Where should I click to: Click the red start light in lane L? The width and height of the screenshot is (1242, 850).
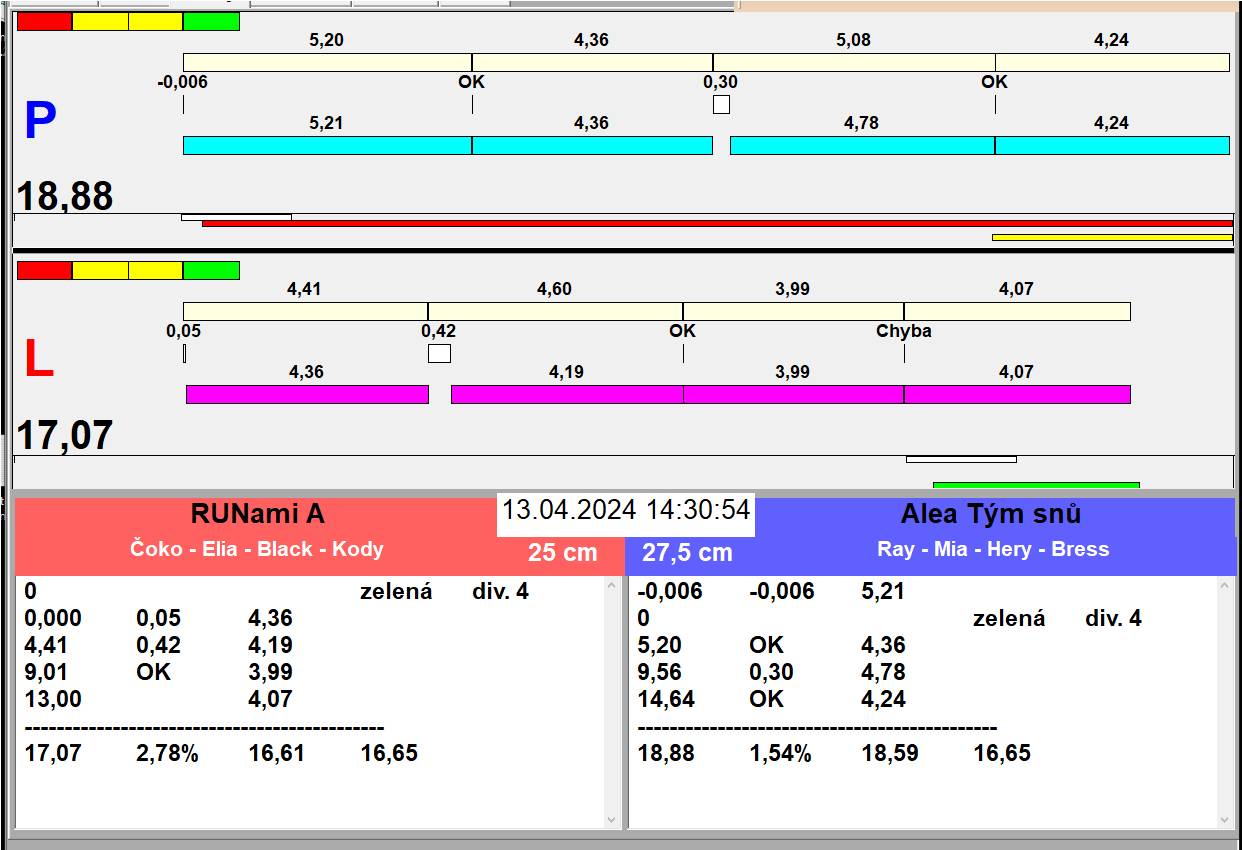(x=45, y=270)
